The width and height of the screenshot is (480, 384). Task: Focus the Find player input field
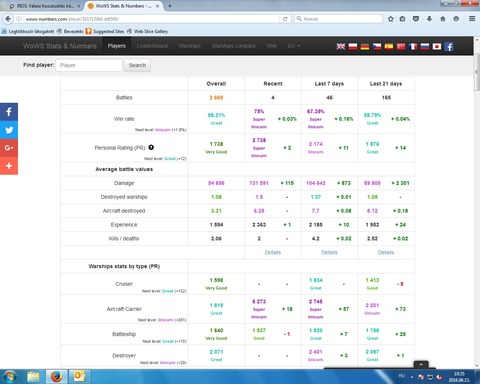(x=89, y=65)
